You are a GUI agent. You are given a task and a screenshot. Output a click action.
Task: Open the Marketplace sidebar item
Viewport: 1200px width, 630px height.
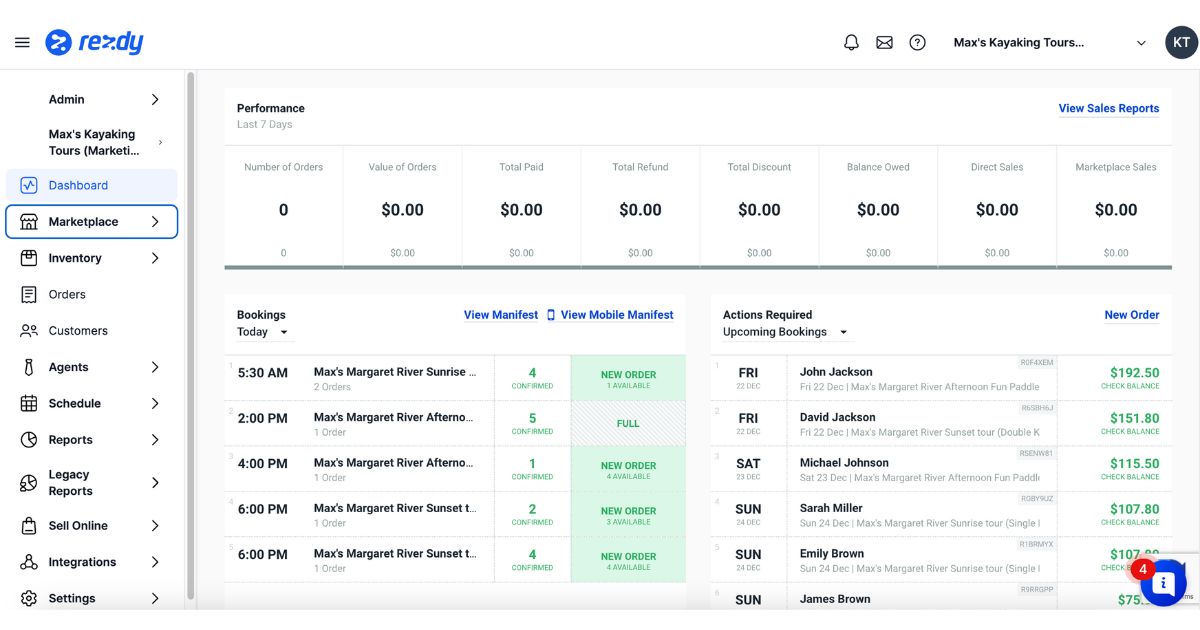[x=91, y=222]
